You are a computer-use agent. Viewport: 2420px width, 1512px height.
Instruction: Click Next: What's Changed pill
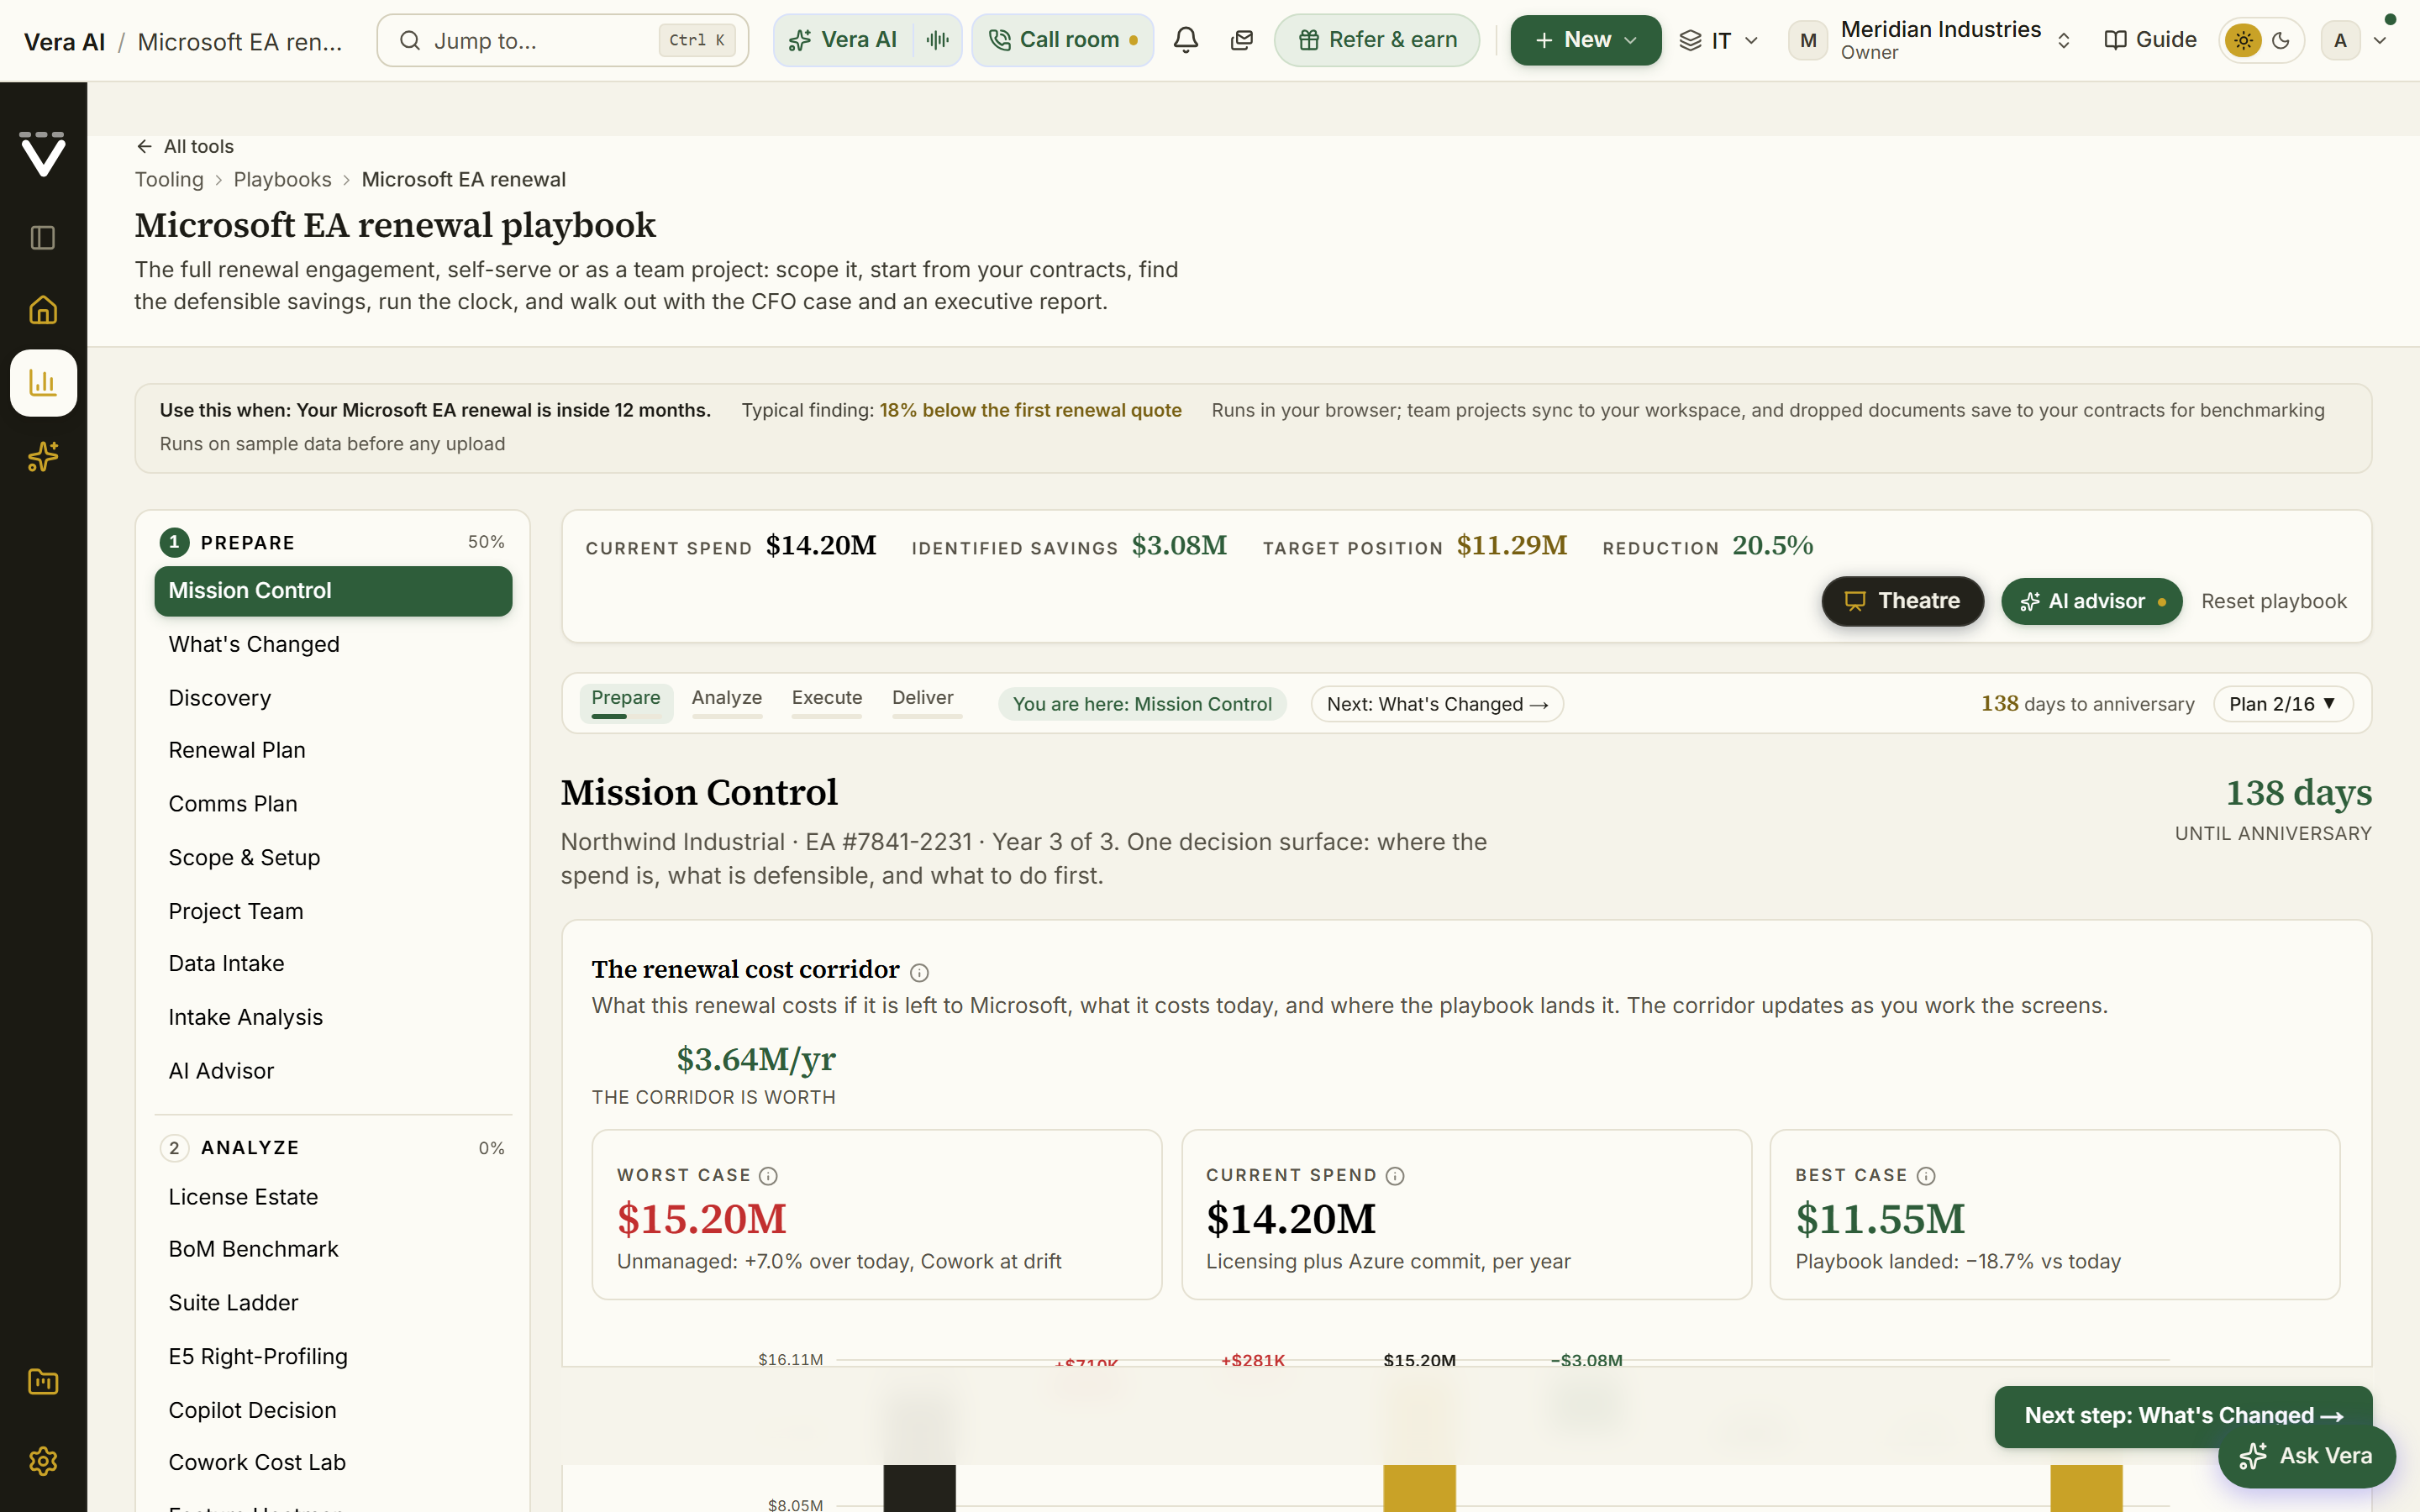click(x=1437, y=704)
